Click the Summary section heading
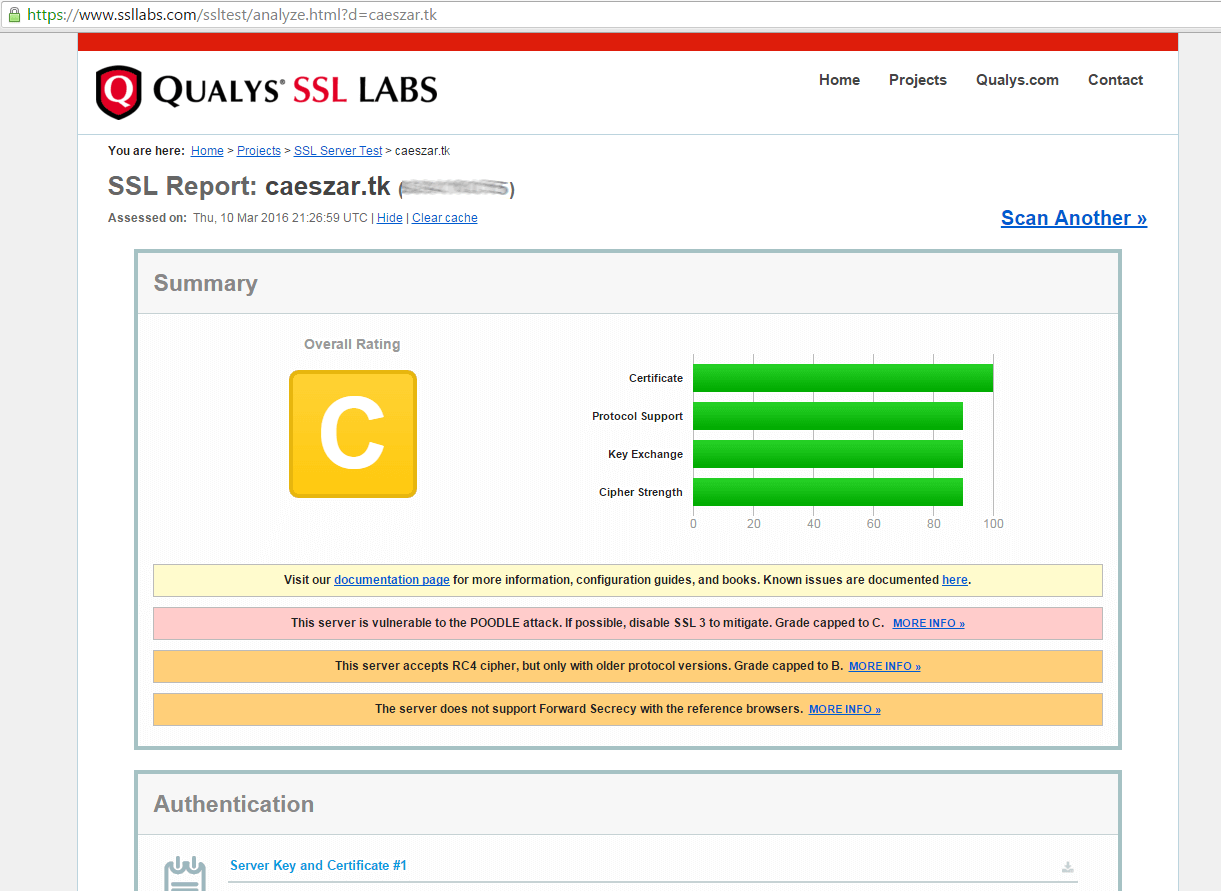This screenshot has width=1221, height=891. click(206, 284)
